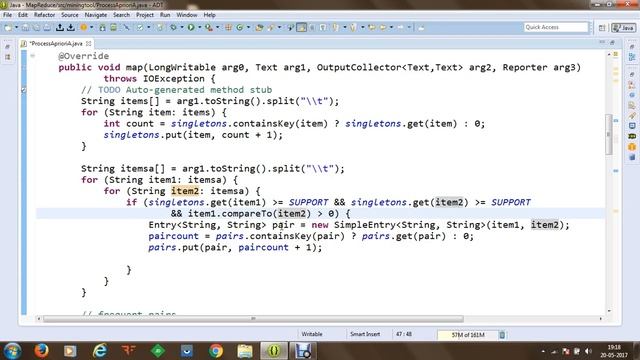Click the checkmark box toolbar icon
This screenshot has width=640, height=360.
click(x=140, y=27)
